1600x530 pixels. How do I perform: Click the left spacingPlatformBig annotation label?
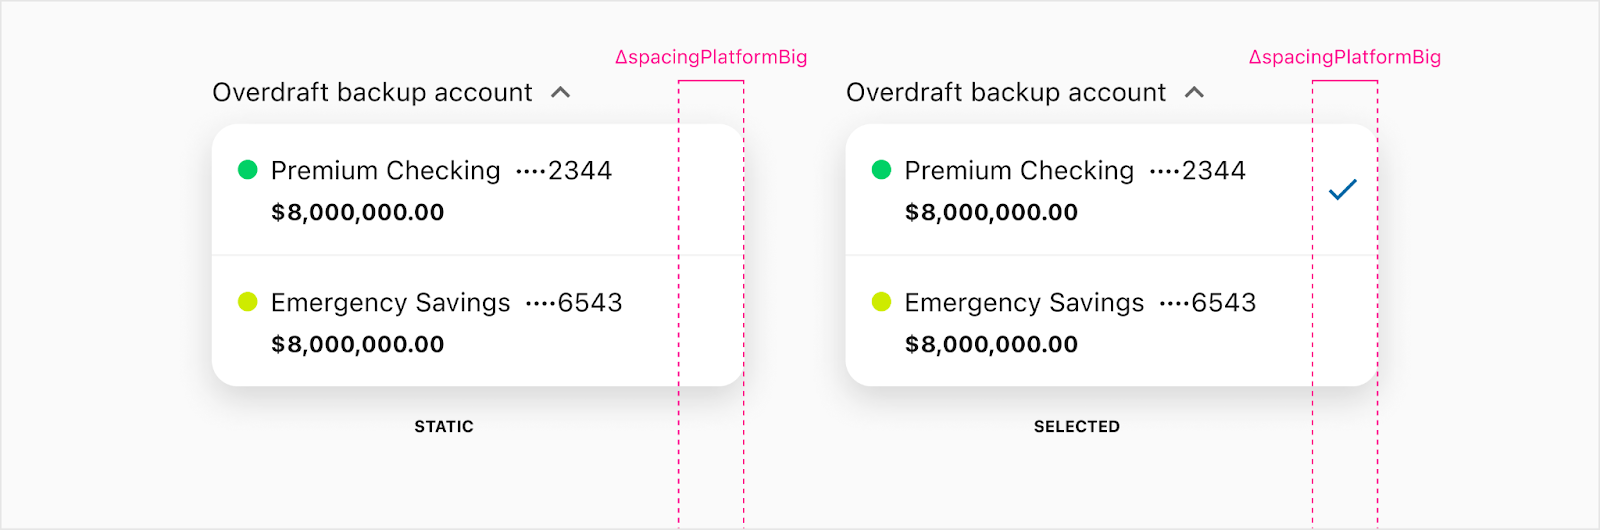click(711, 57)
